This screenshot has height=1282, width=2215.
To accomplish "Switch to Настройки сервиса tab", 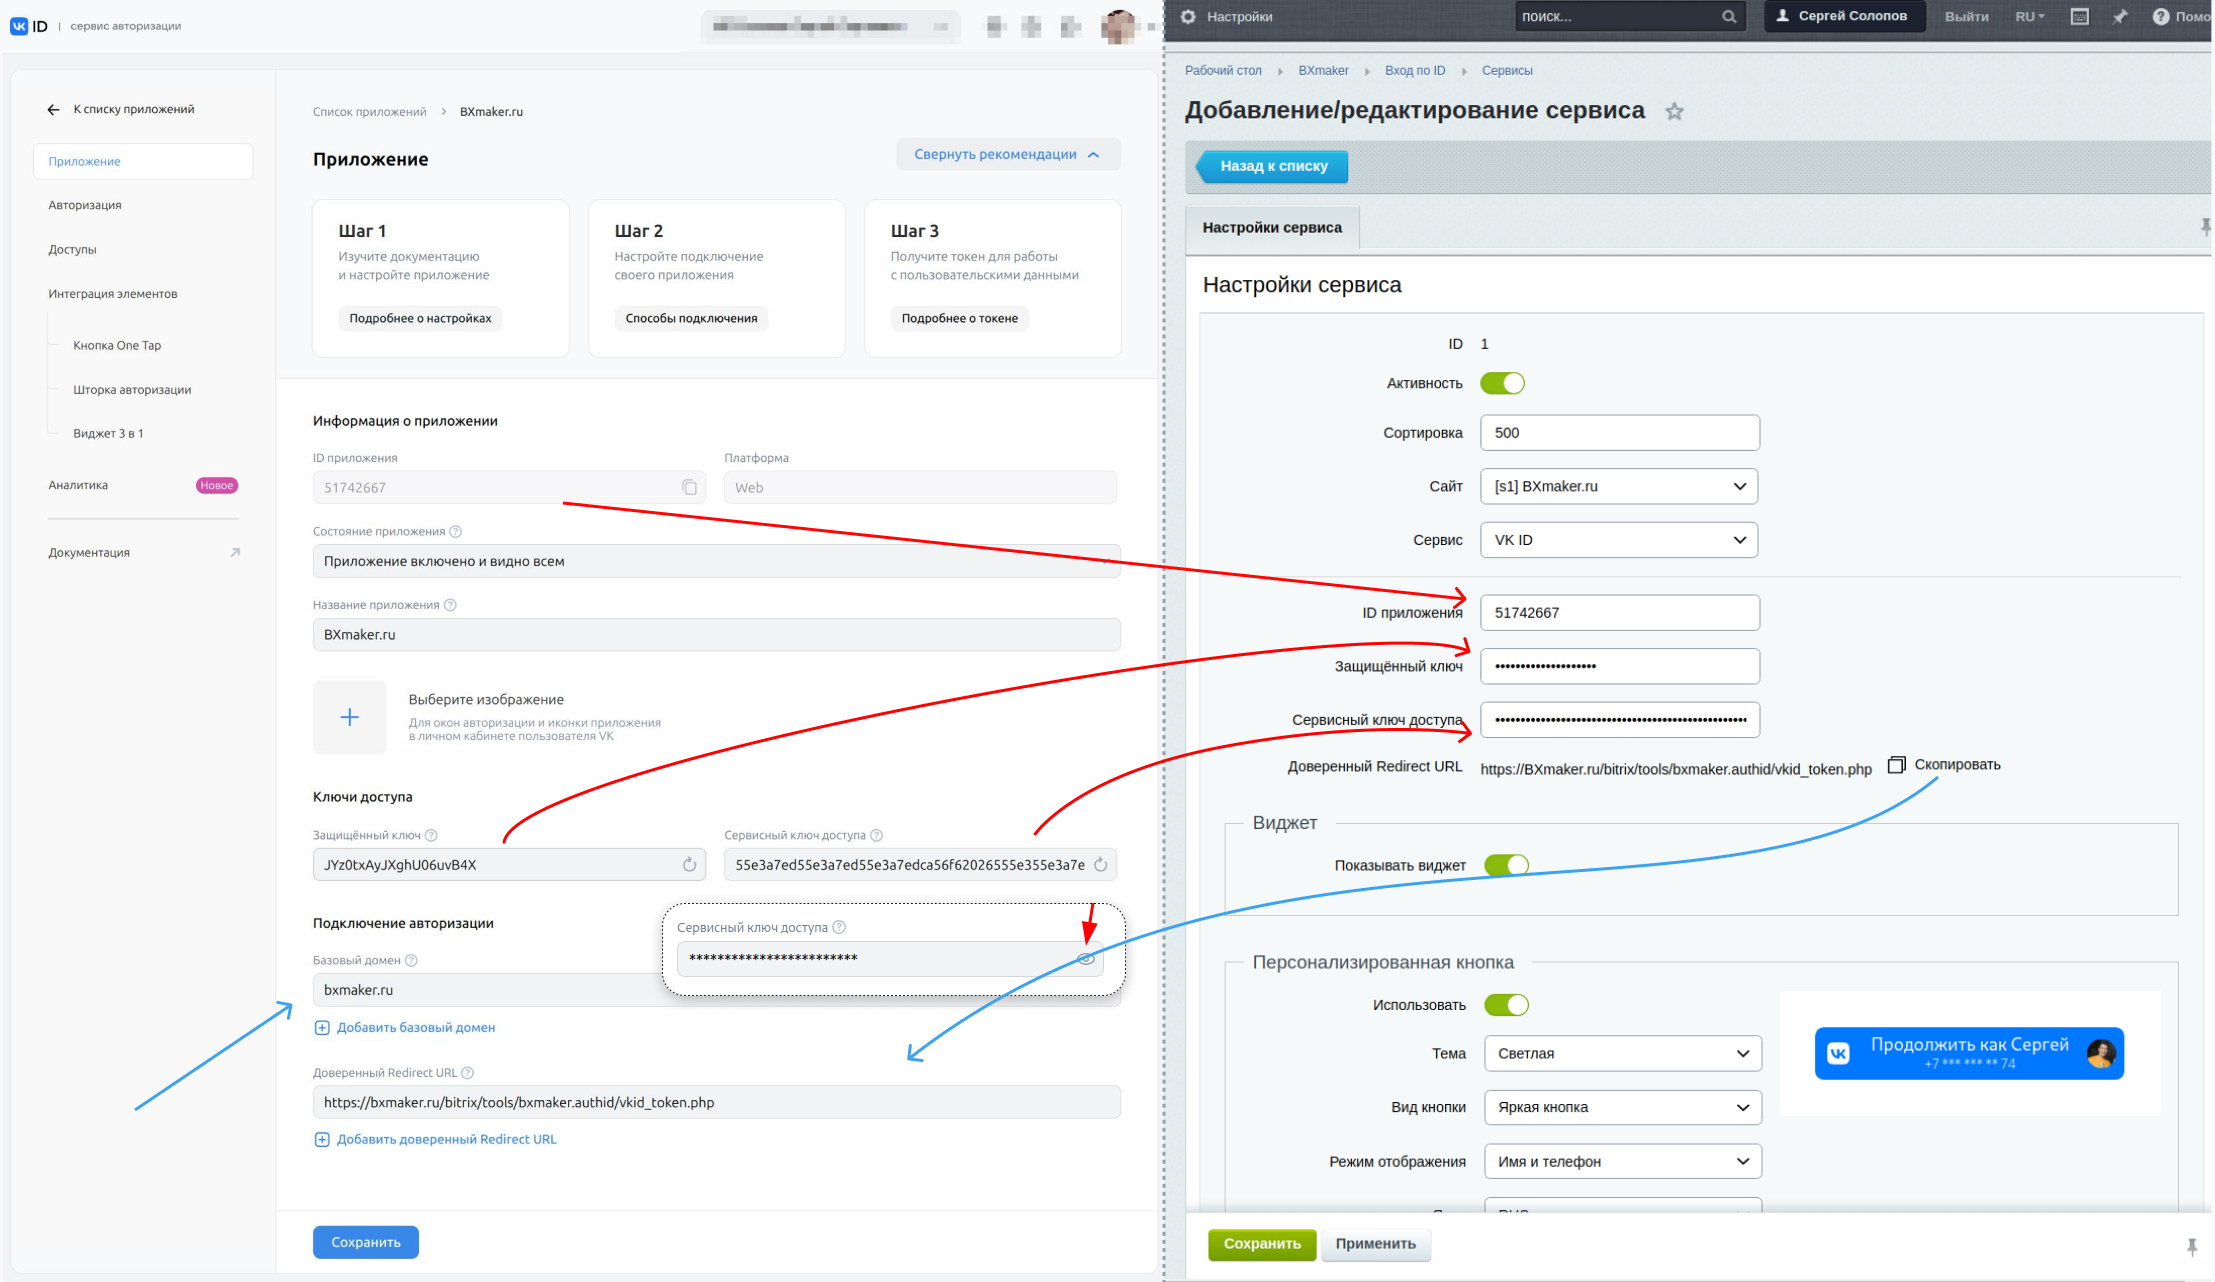I will tap(1272, 227).
